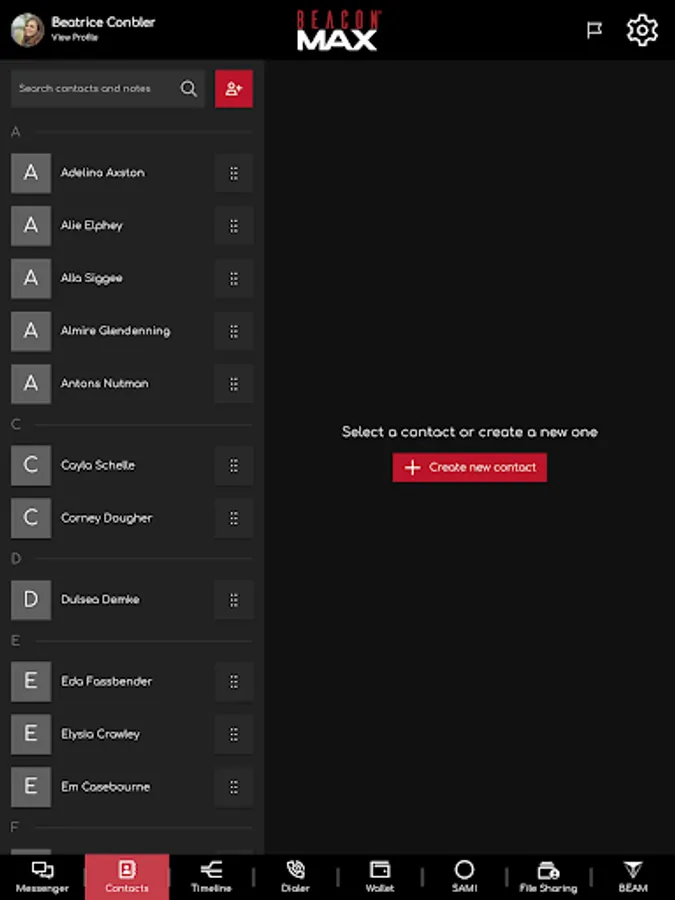Screen dimensions: 675x900
Task: Switch to Wallet tab
Action: [x=379, y=877]
